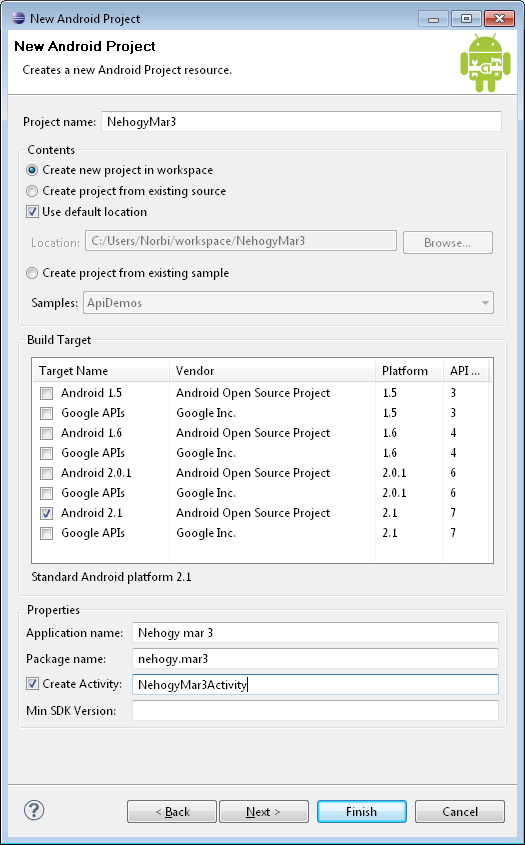Select the Android 2.0.1 row name
The image size is (525, 845).
click(x=96, y=473)
